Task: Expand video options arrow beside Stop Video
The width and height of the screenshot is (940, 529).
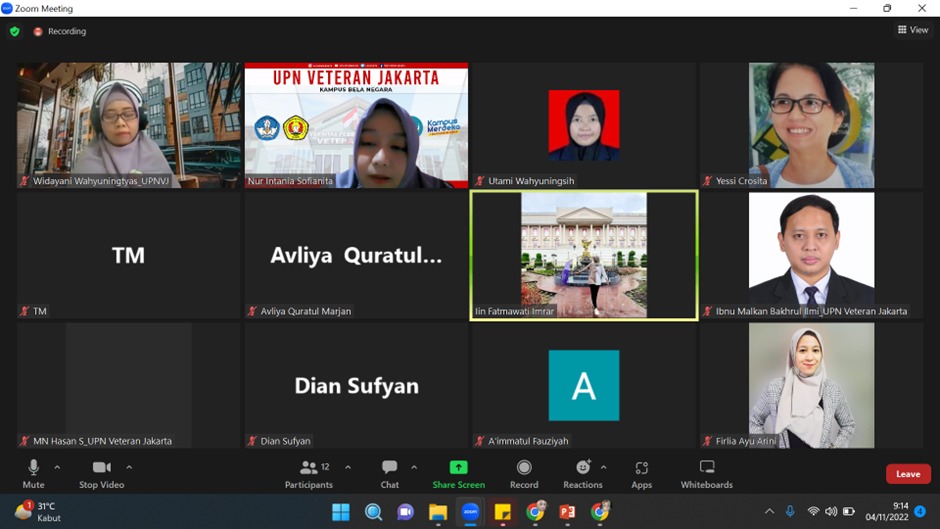Action: pyautogui.click(x=129, y=467)
